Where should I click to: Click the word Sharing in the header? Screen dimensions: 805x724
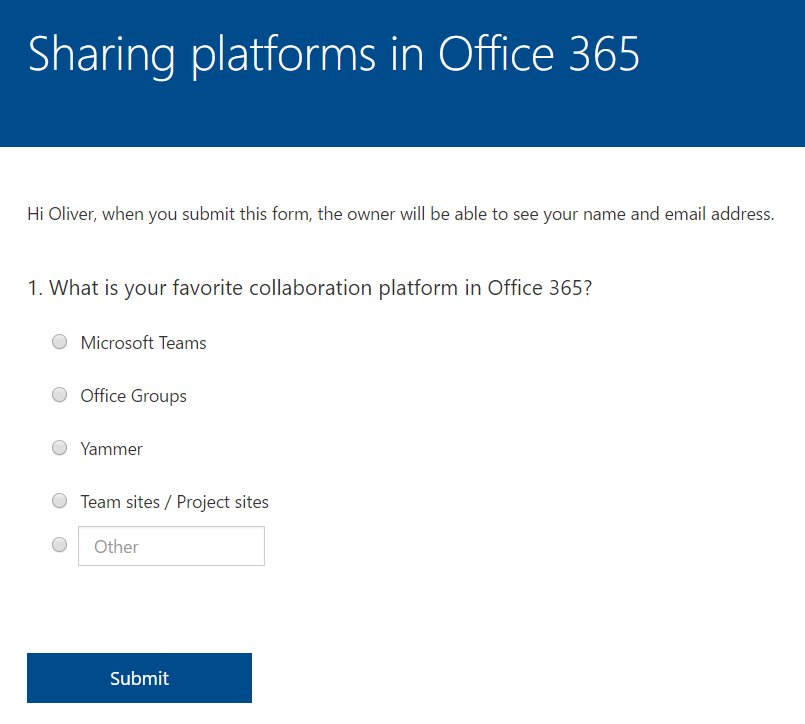point(102,55)
